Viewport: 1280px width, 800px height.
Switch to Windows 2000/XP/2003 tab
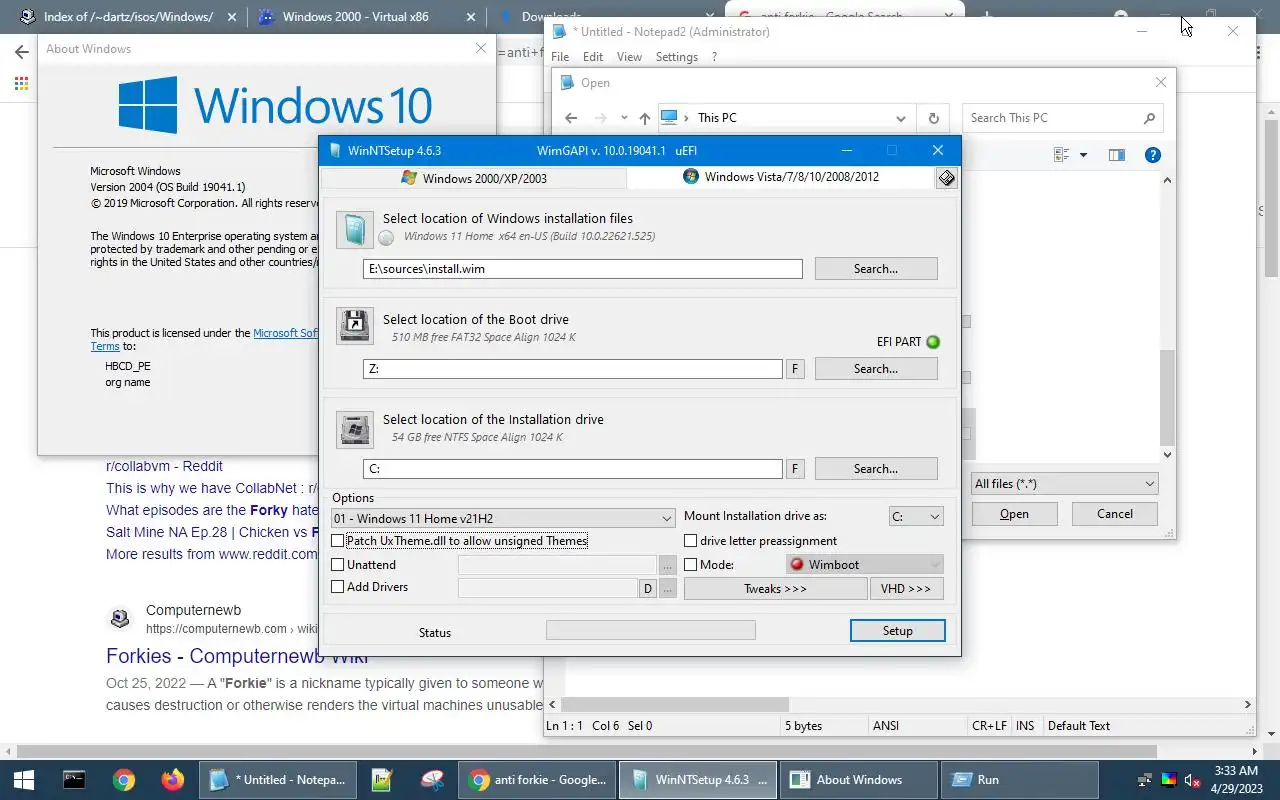click(x=474, y=178)
